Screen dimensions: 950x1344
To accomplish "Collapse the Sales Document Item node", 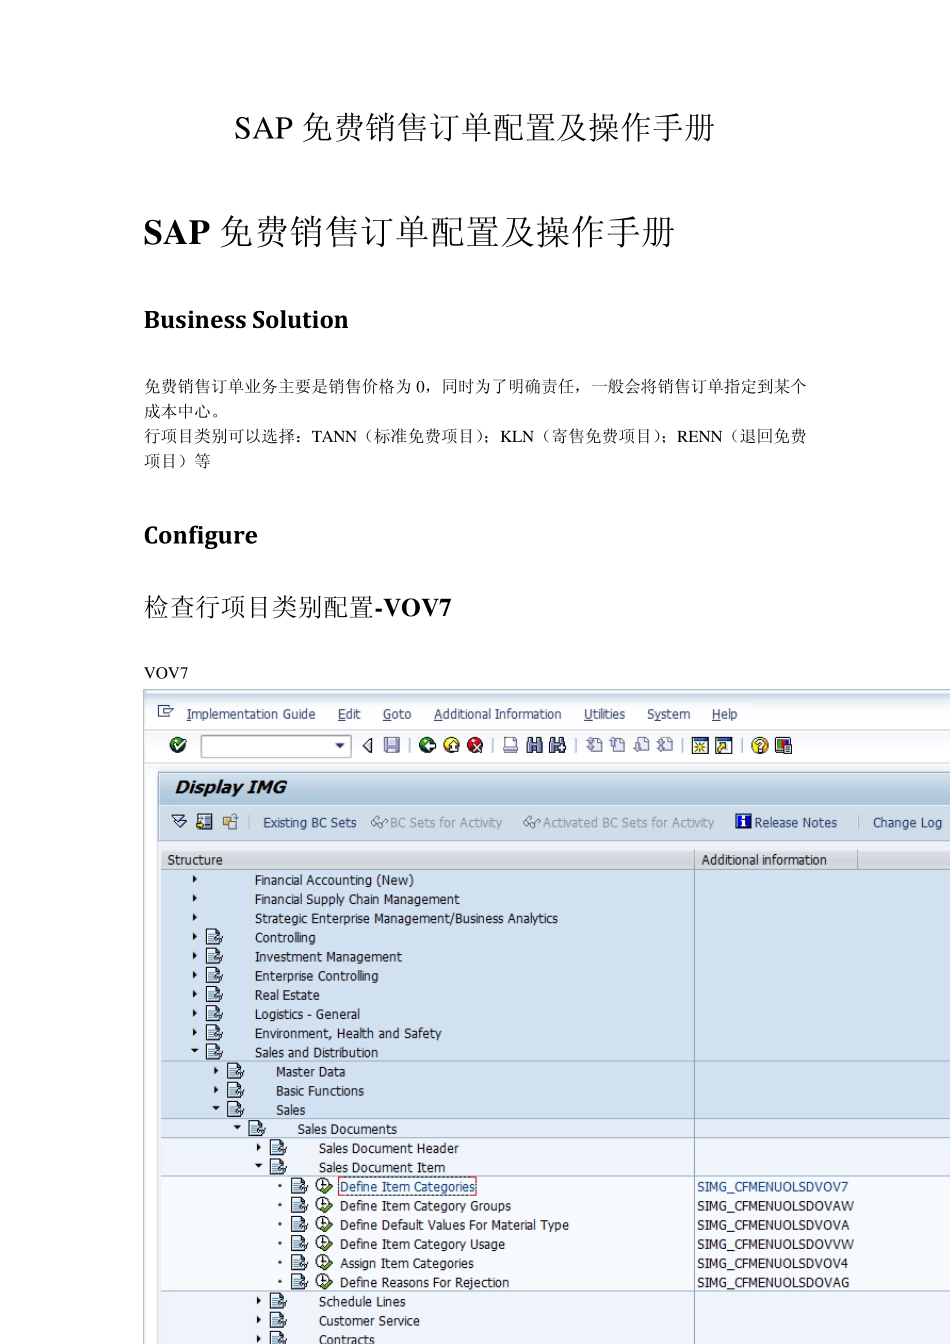I will 258,1166.
